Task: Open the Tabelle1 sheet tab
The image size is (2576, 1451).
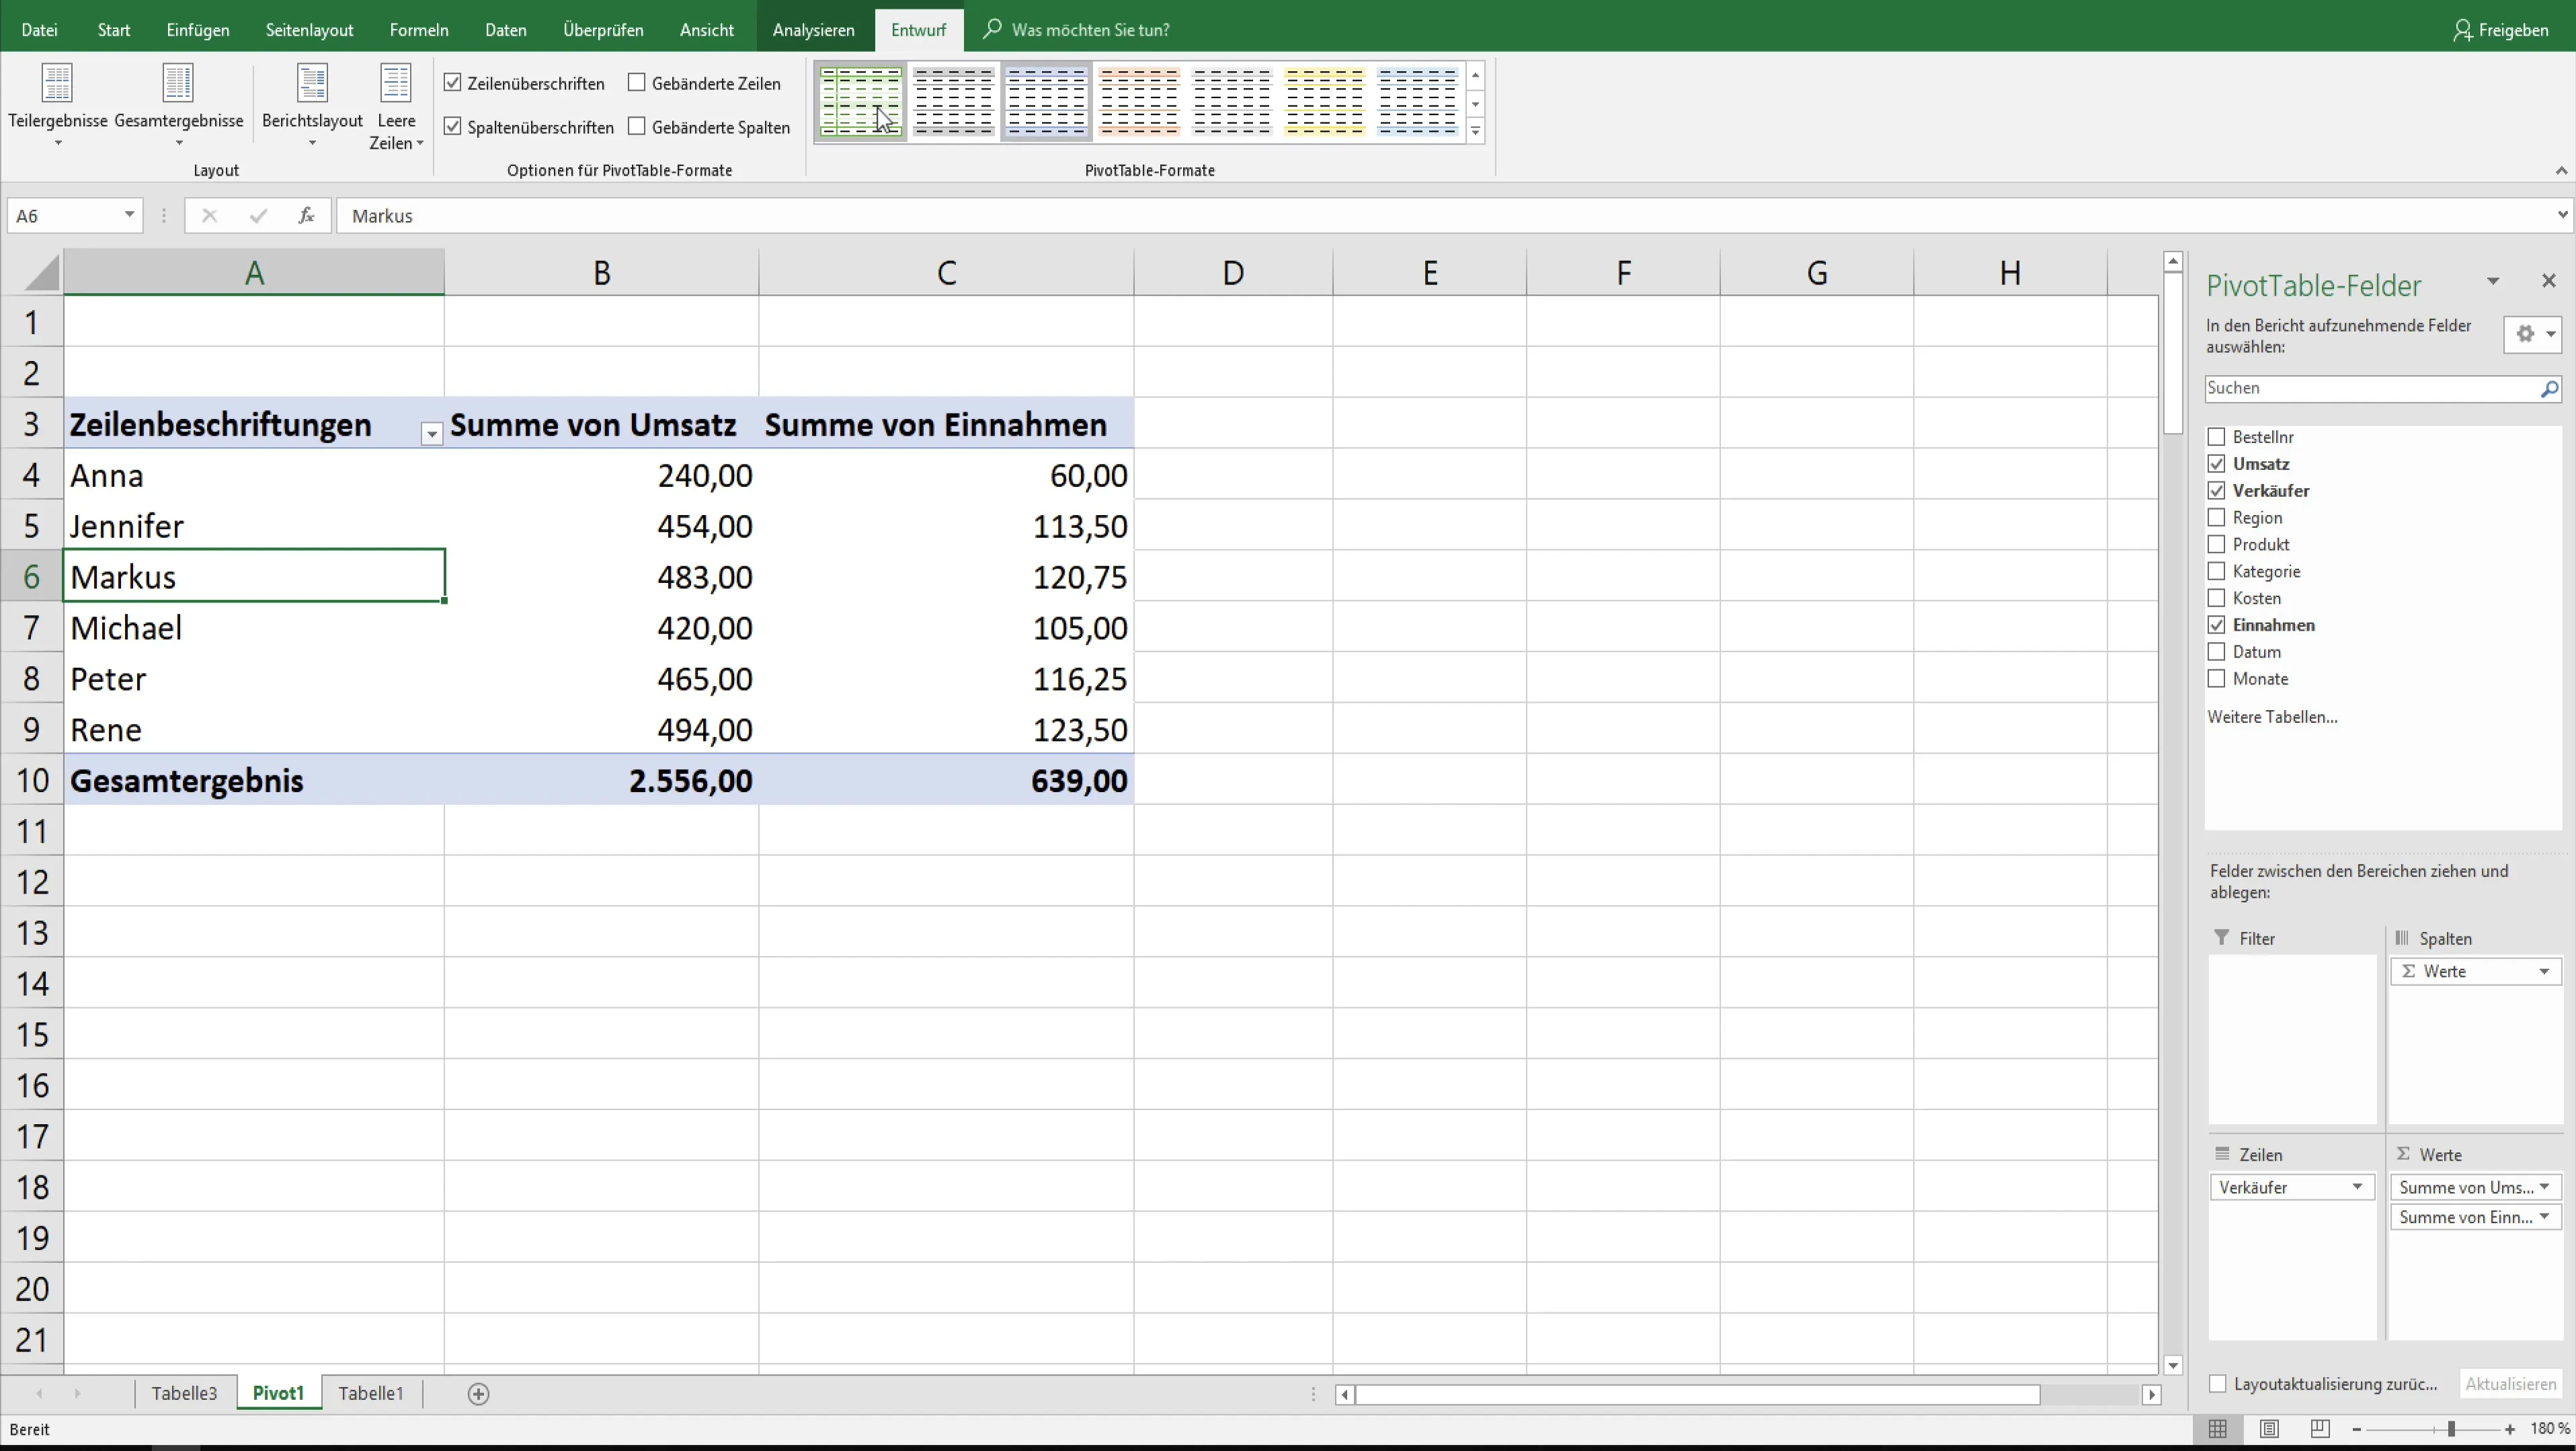Action: point(371,1393)
